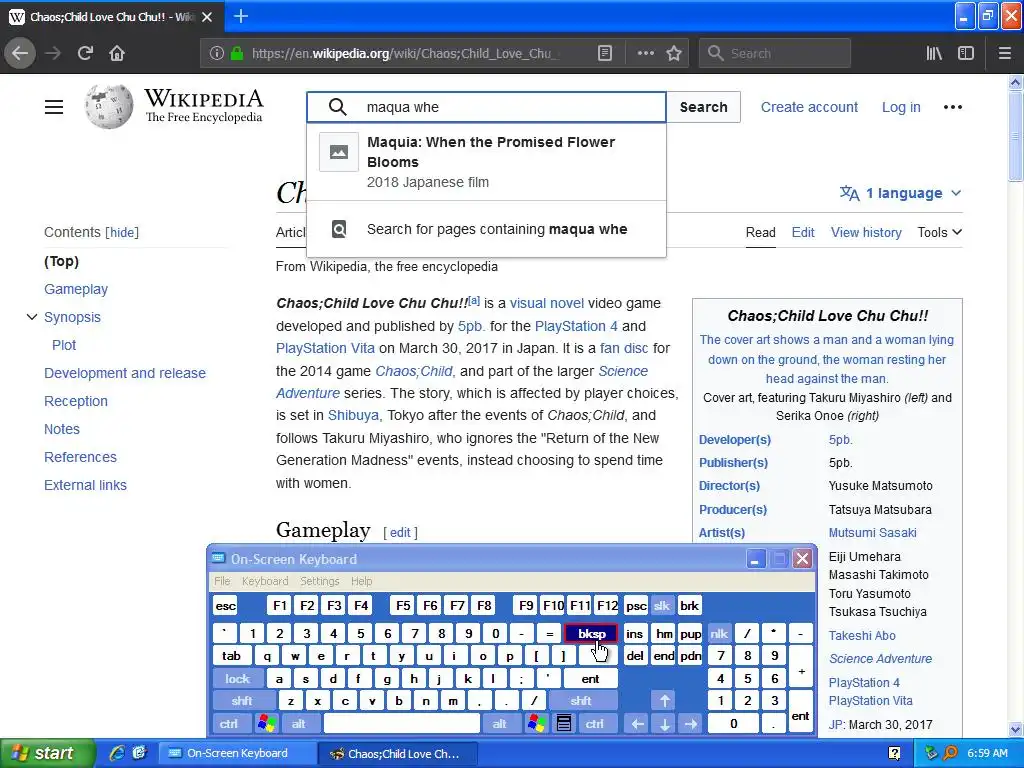
Task: Toggle the left ctrl key
Action: coord(229,724)
